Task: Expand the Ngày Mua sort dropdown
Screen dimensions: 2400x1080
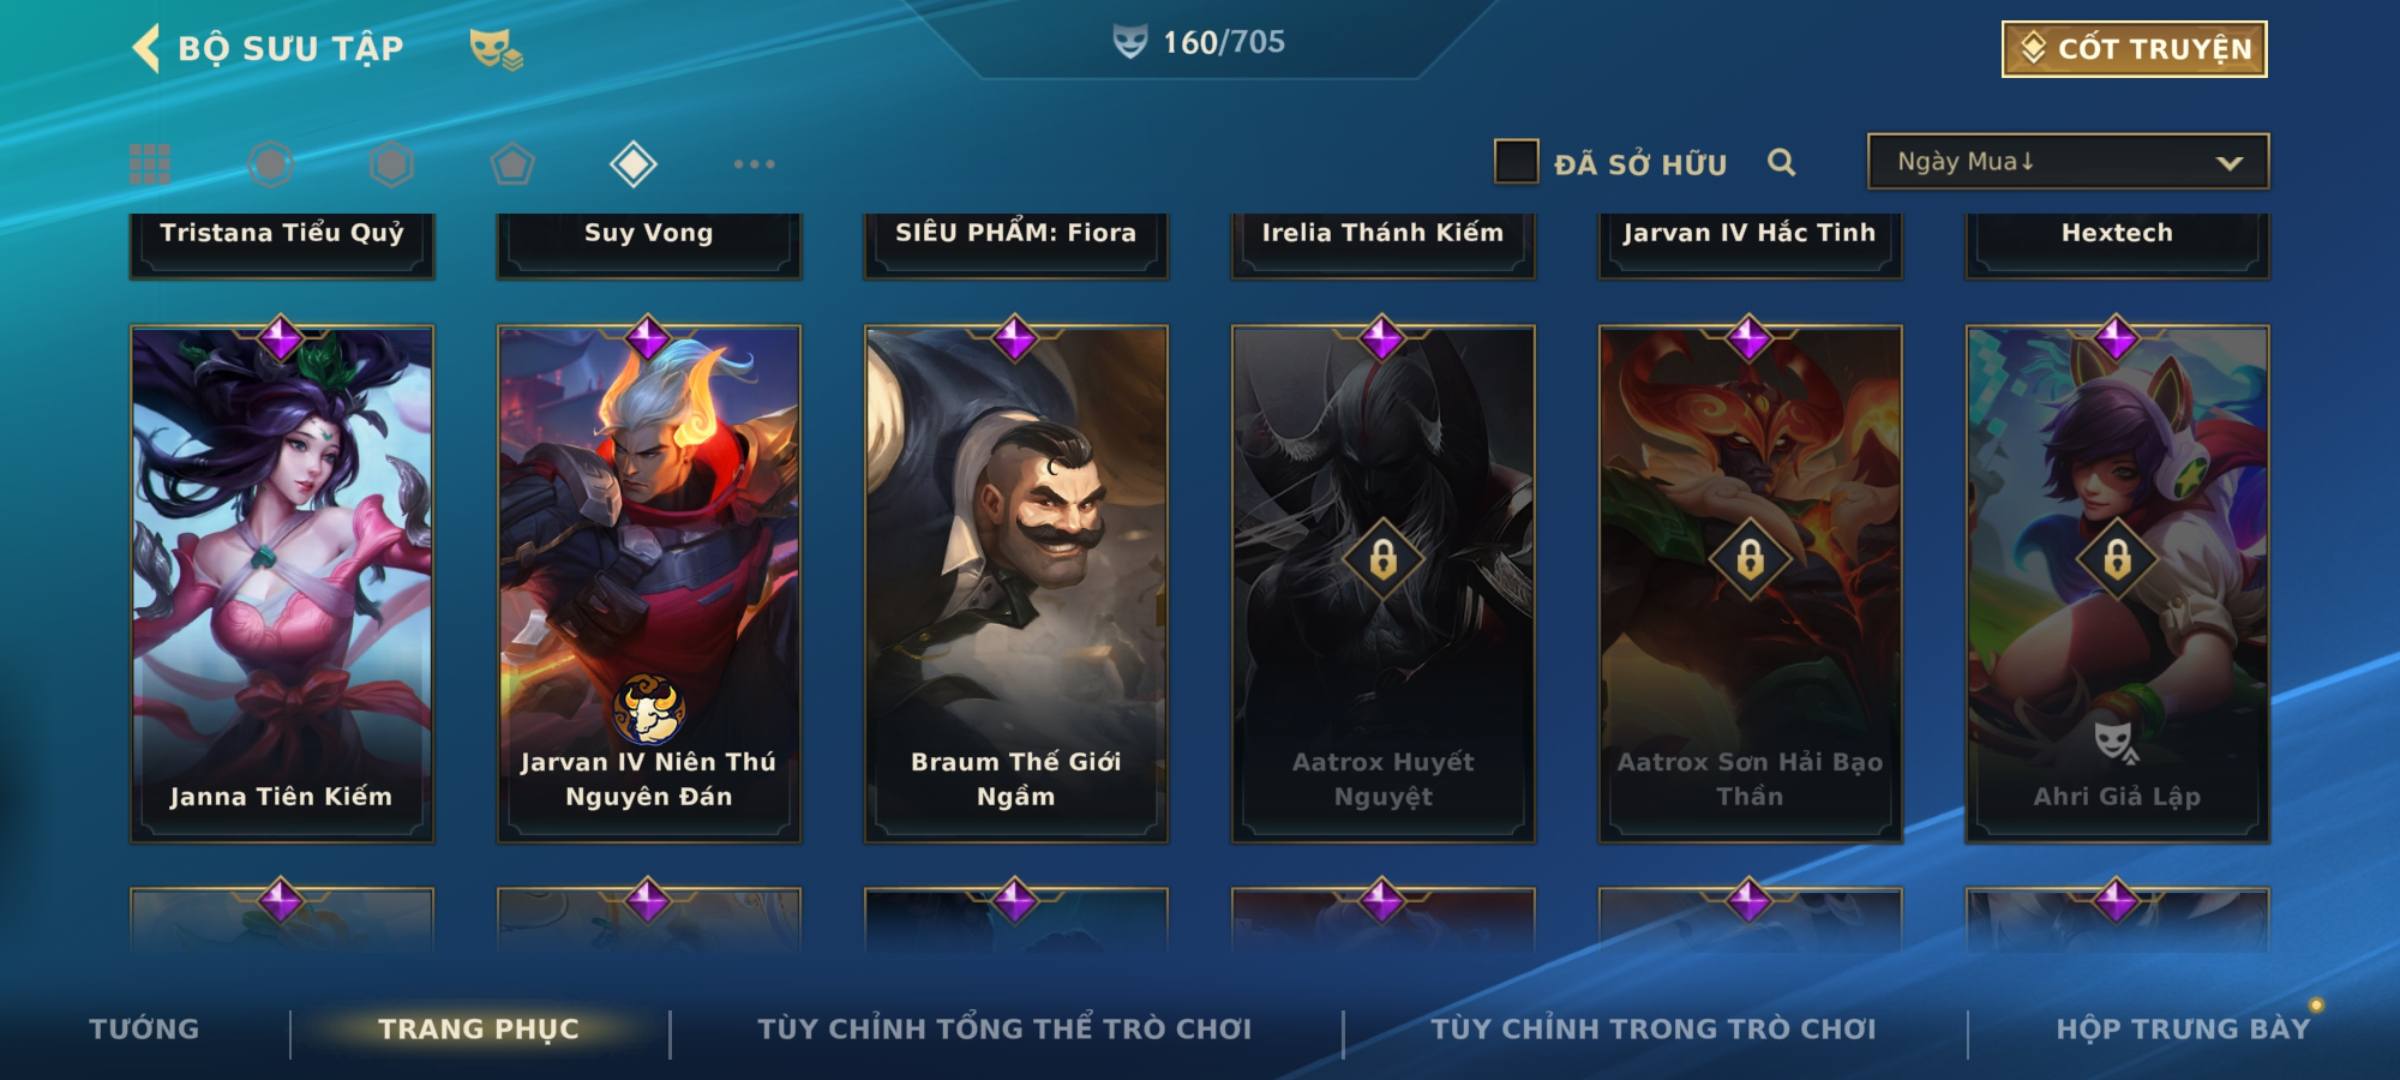Action: pos(2068,161)
